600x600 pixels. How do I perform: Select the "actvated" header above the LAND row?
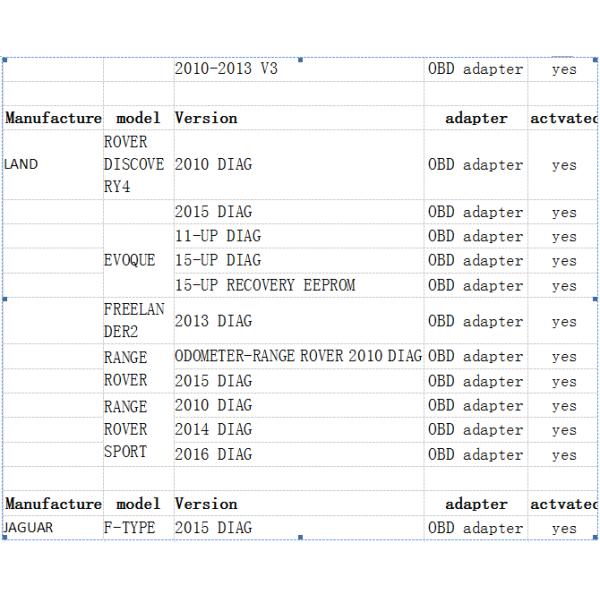point(563,118)
